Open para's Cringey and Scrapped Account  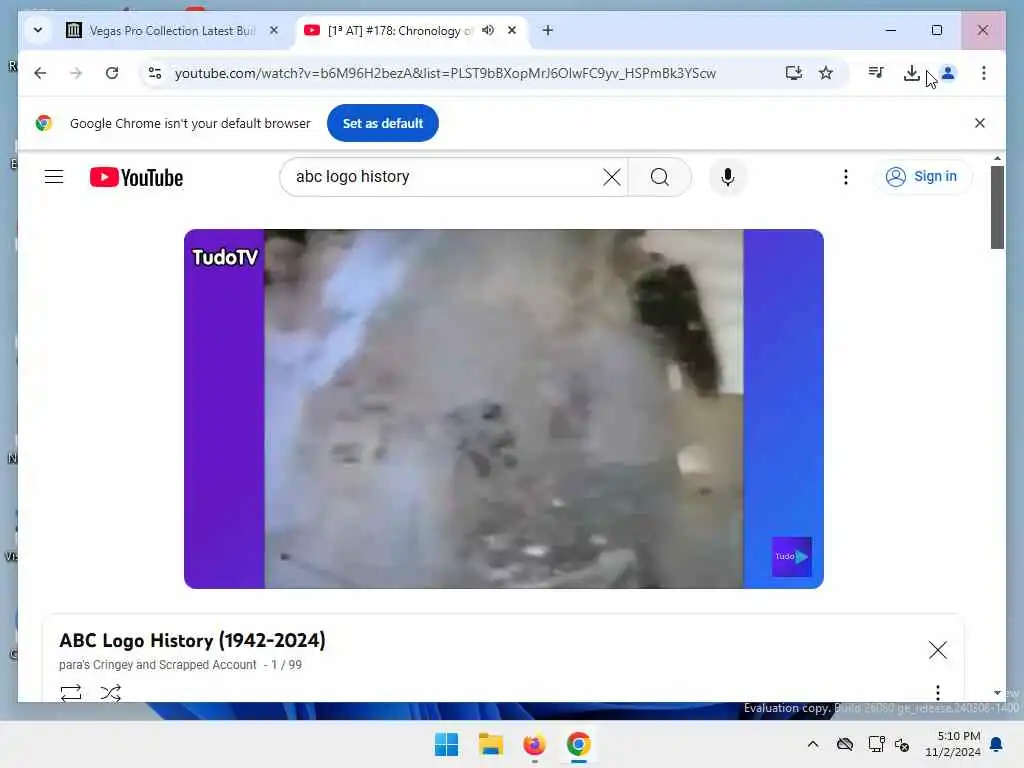157,665
